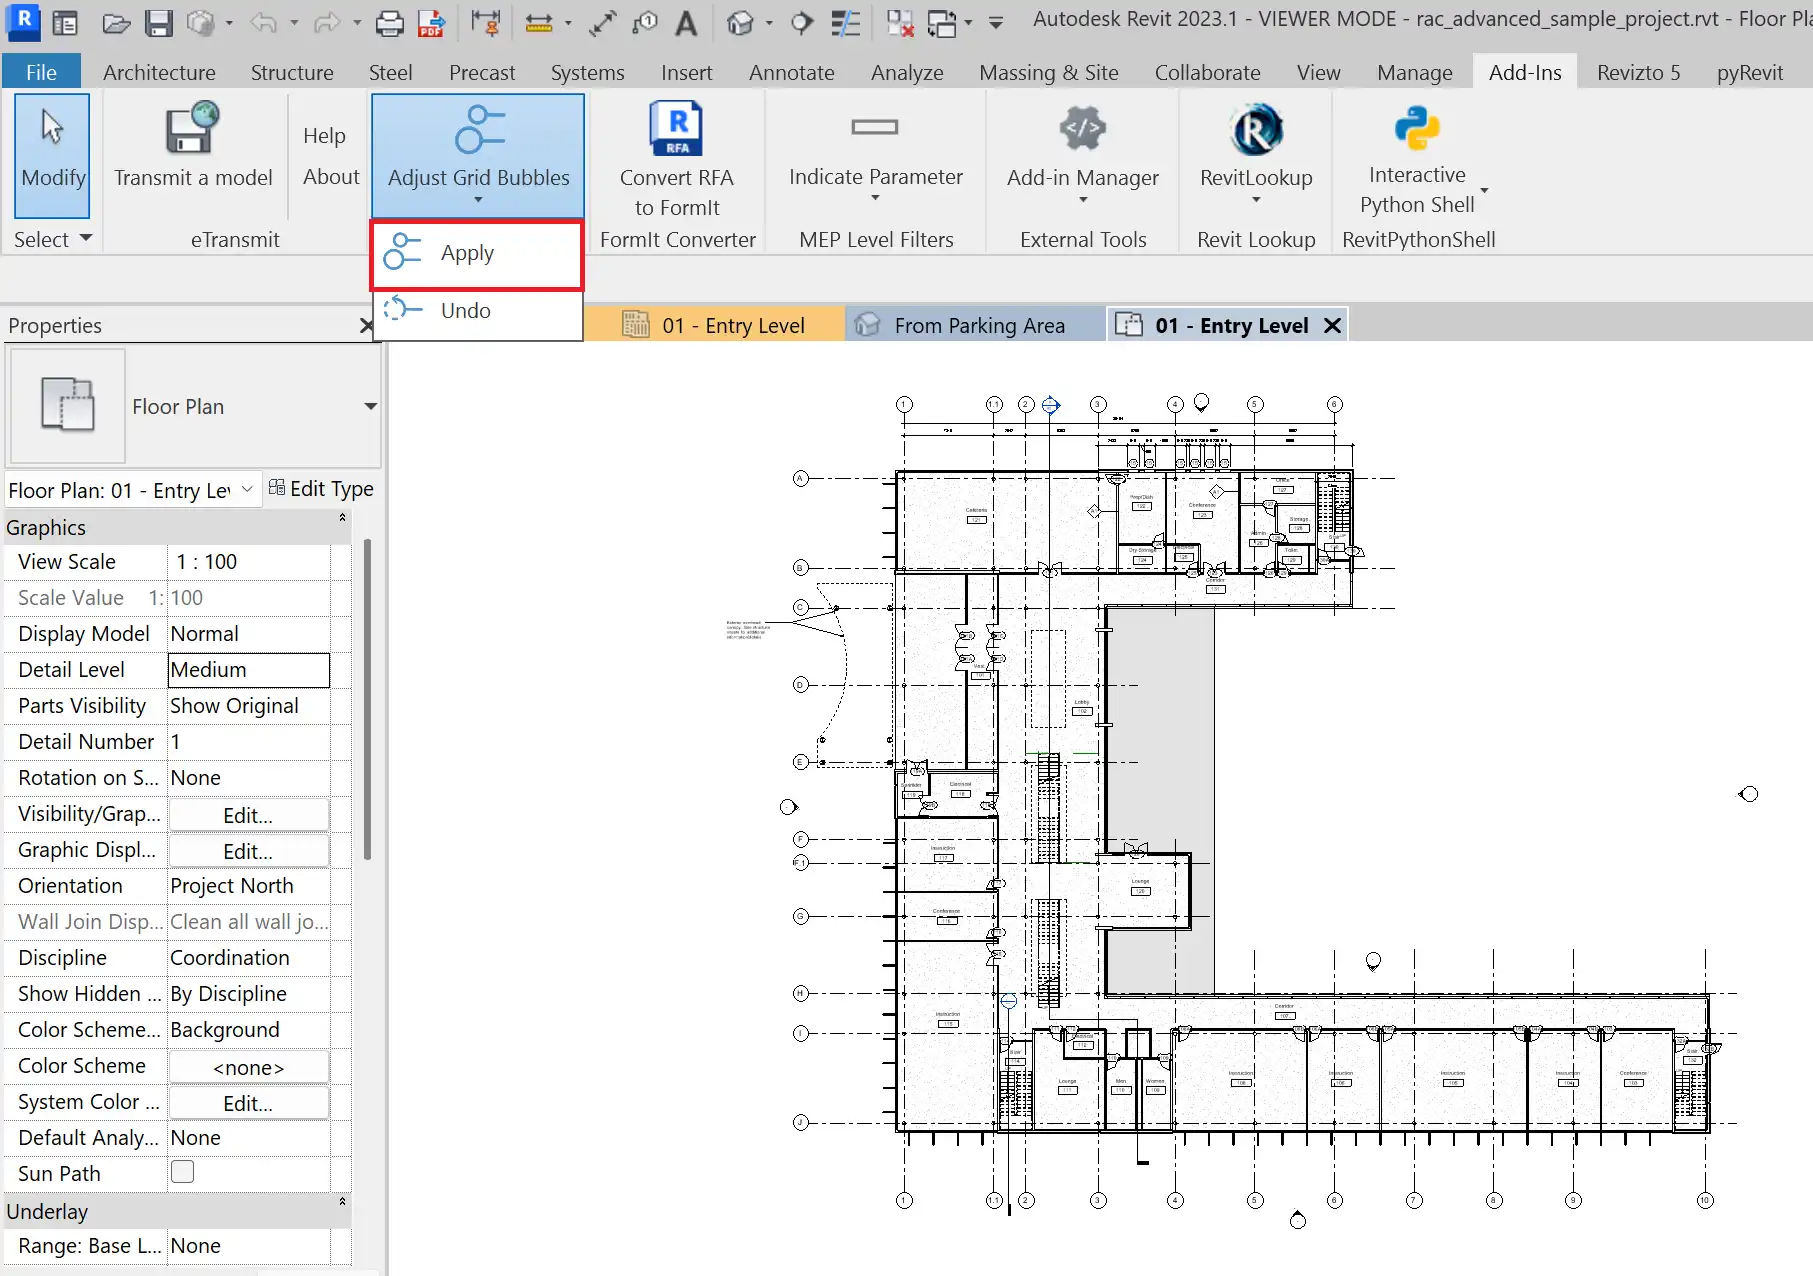Click the Revit application logo button

pos(23,21)
